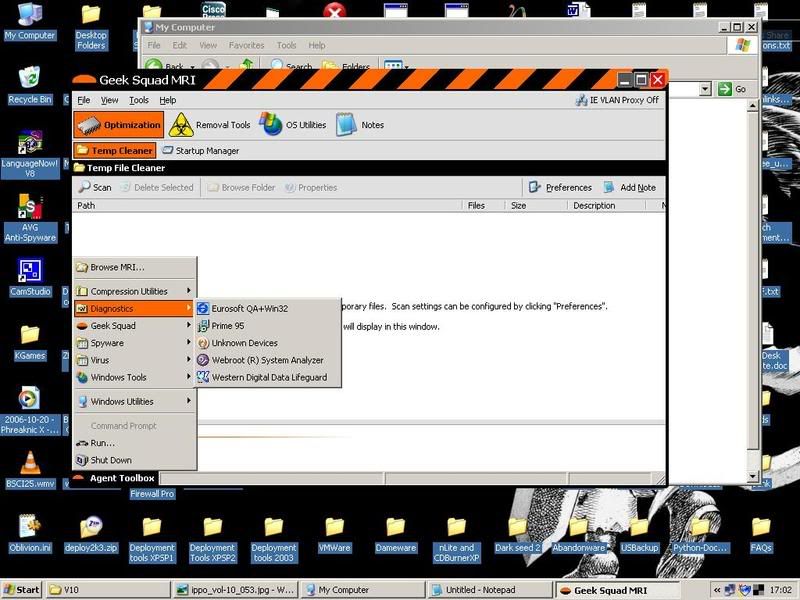The width and height of the screenshot is (800, 600).
Task: Launch Unknown Devices from Diagnostics
Action: pos(268,343)
